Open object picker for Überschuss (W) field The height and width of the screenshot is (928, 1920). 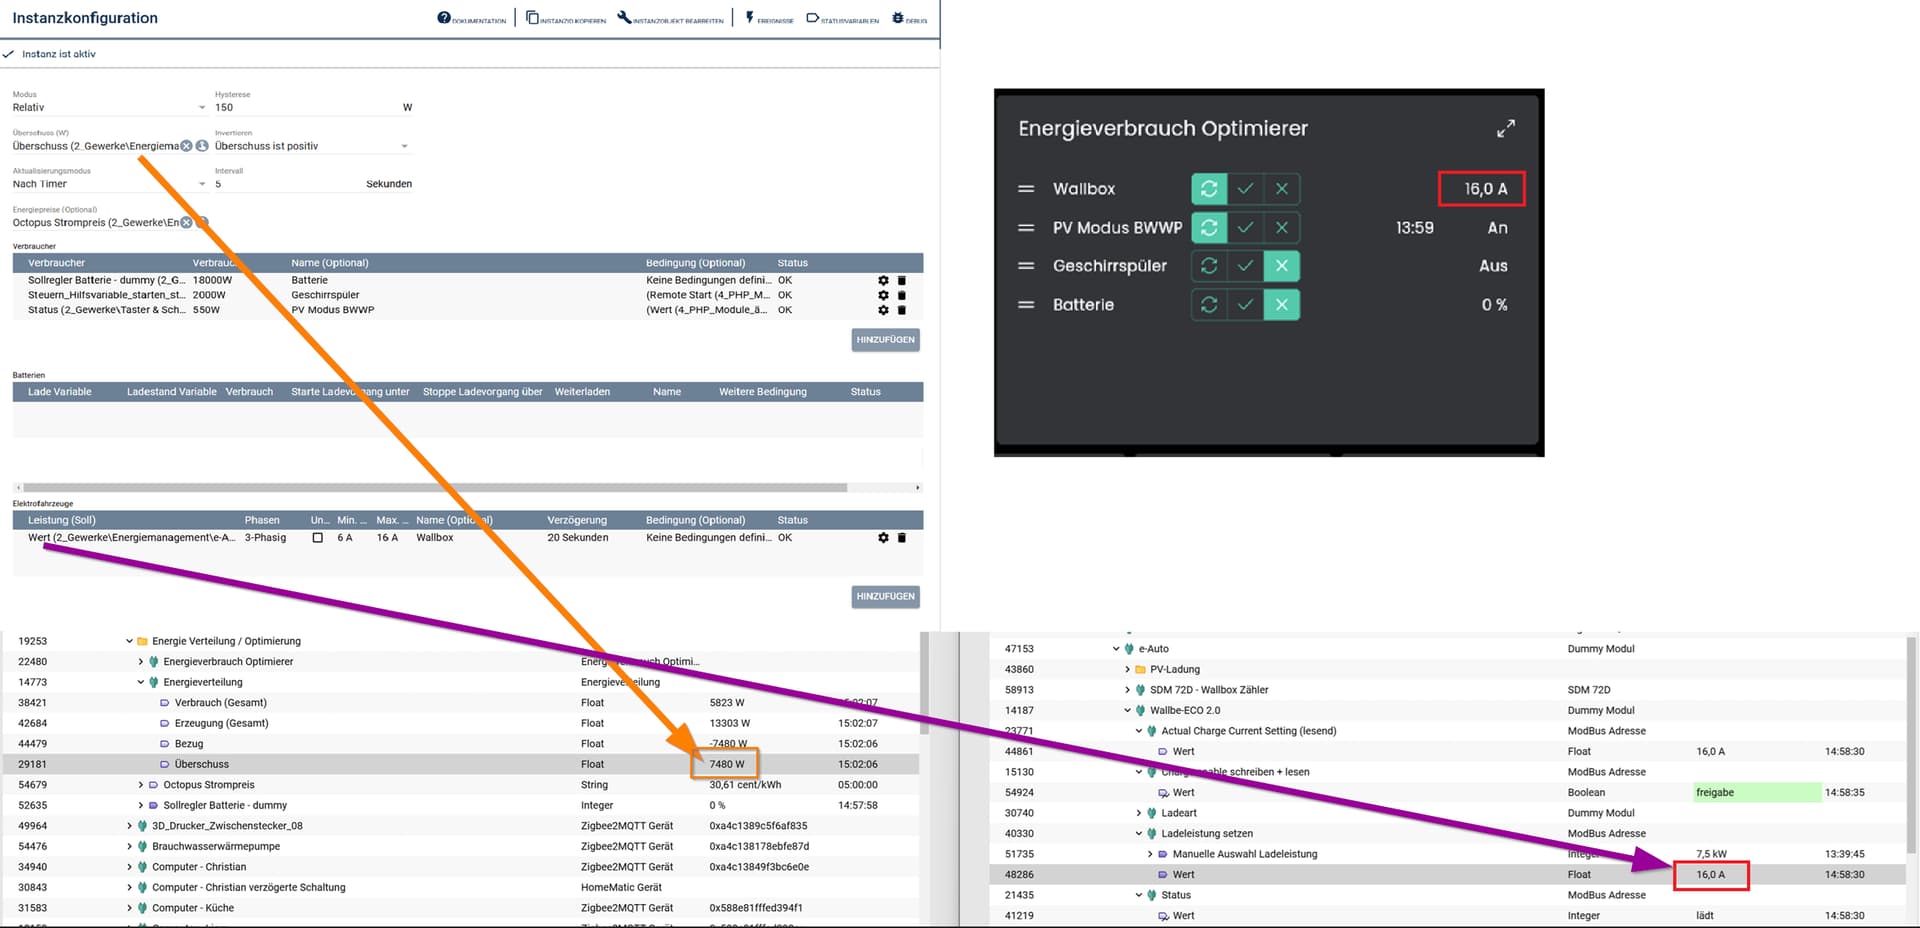pyautogui.click(x=202, y=146)
